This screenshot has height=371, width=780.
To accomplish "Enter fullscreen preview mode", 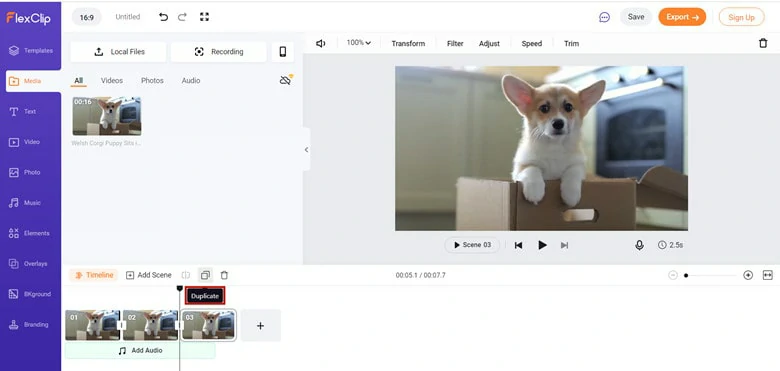I will point(204,17).
